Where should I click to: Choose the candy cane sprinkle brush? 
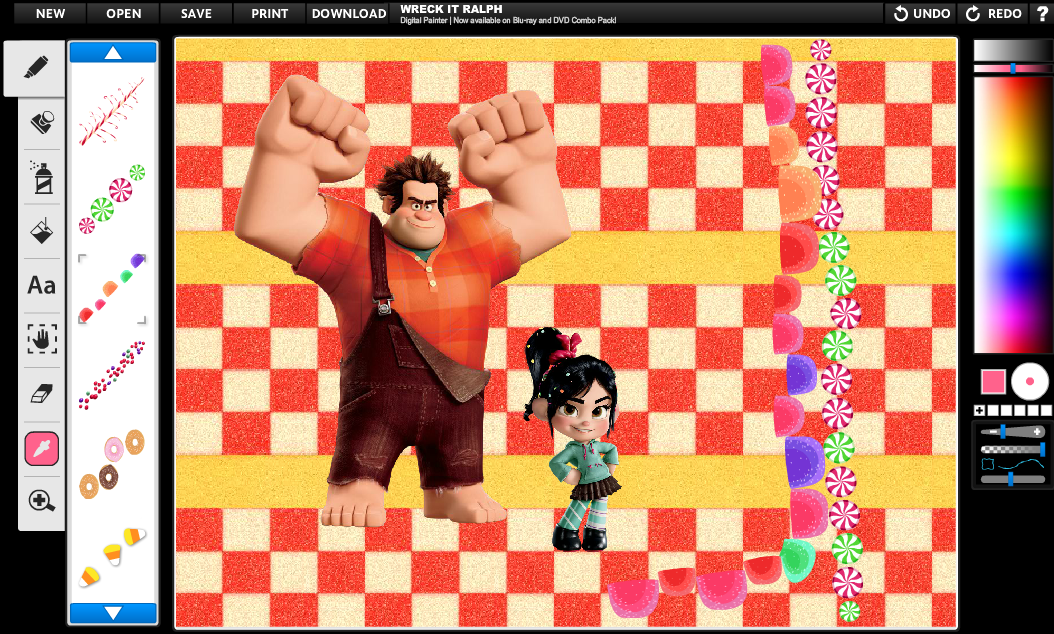(x=112, y=112)
